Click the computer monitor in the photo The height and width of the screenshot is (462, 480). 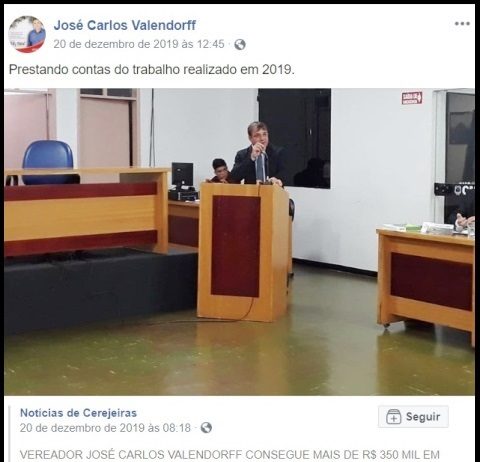coord(182,175)
